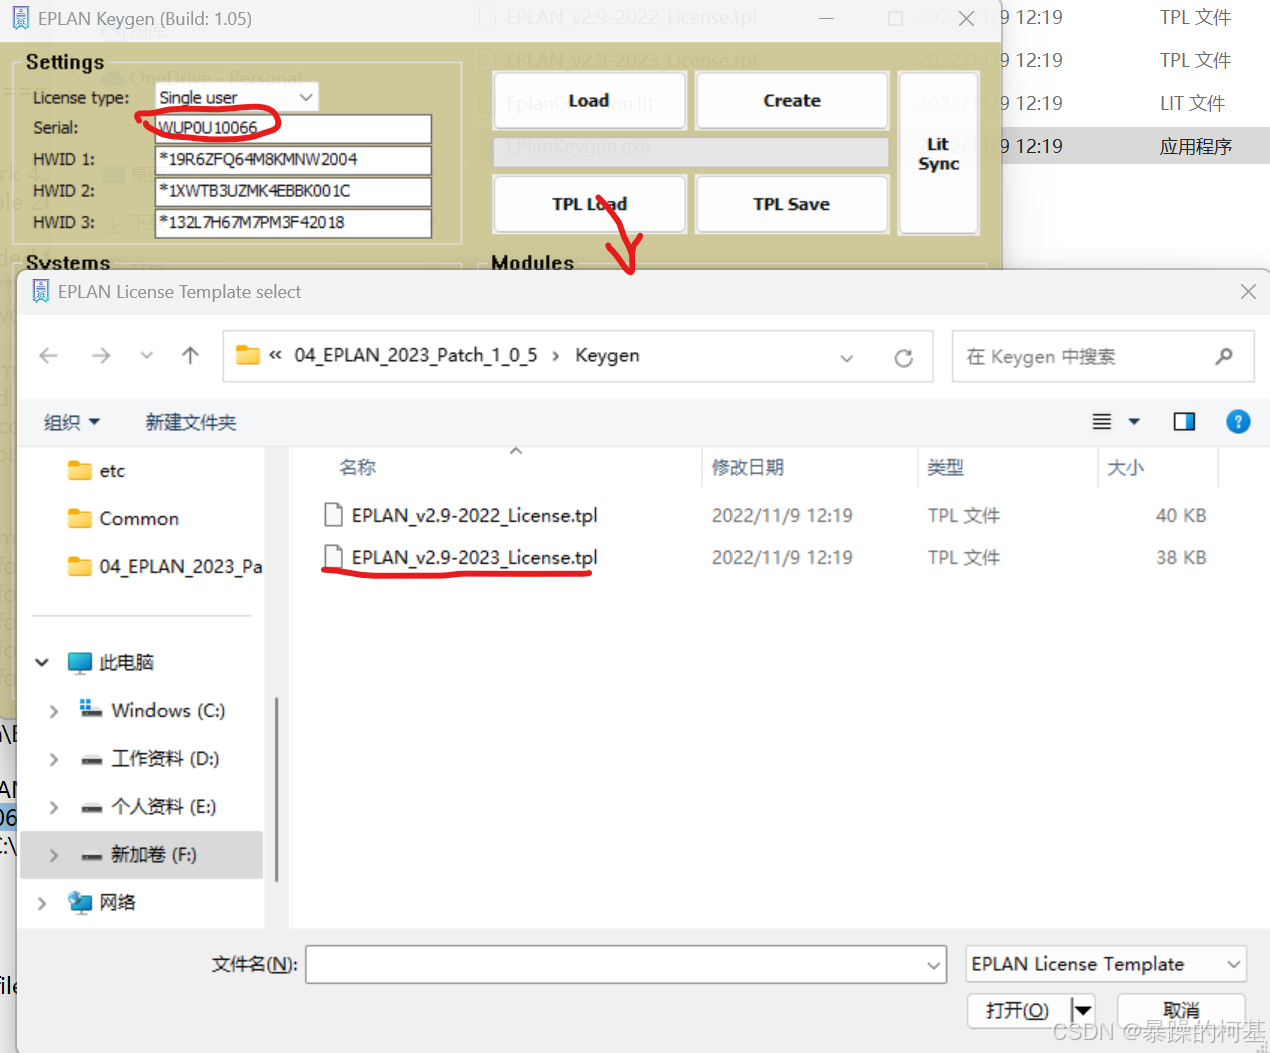This screenshot has height=1053, width=1270.
Task: Click the search magnifier icon
Action: pyautogui.click(x=1223, y=356)
